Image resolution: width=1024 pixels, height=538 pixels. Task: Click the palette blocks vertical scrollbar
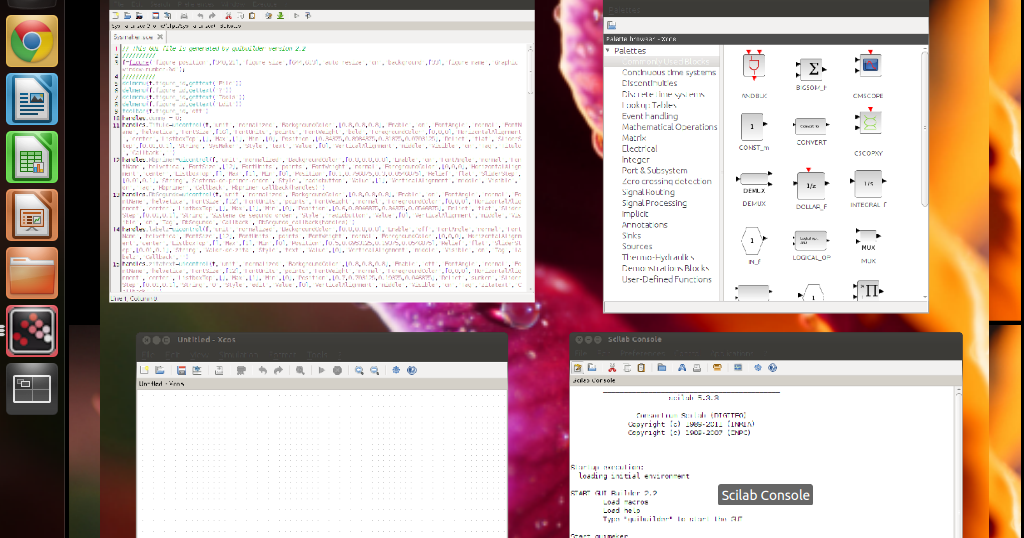point(924,129)
